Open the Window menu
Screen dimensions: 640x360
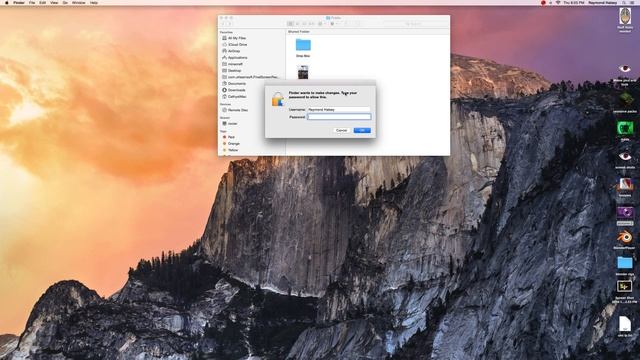tap(78, 2)
